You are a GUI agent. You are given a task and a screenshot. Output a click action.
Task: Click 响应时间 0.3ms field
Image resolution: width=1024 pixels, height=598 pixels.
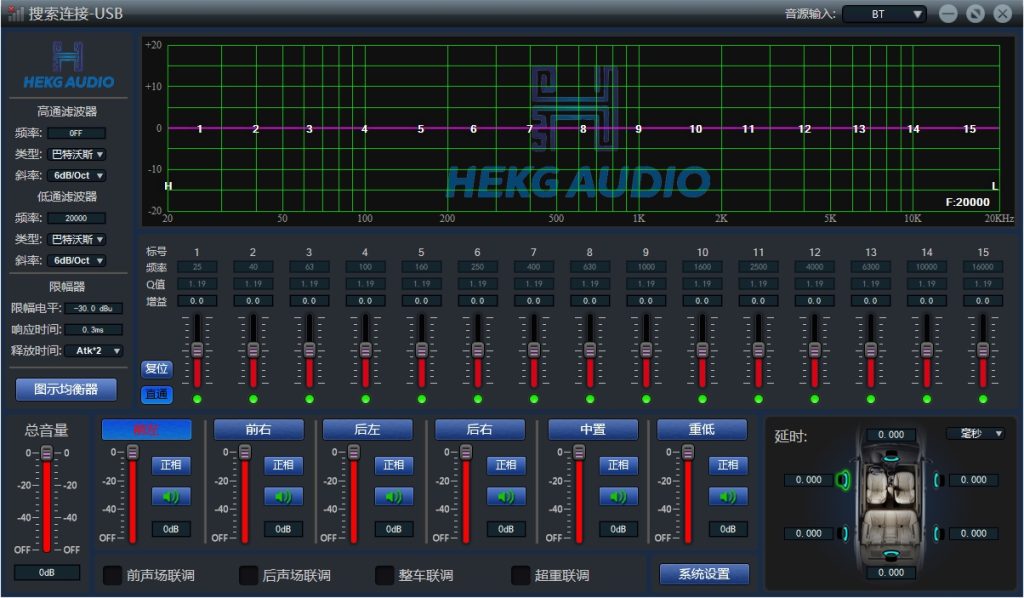pyautogui.click(x=93, y=330)
